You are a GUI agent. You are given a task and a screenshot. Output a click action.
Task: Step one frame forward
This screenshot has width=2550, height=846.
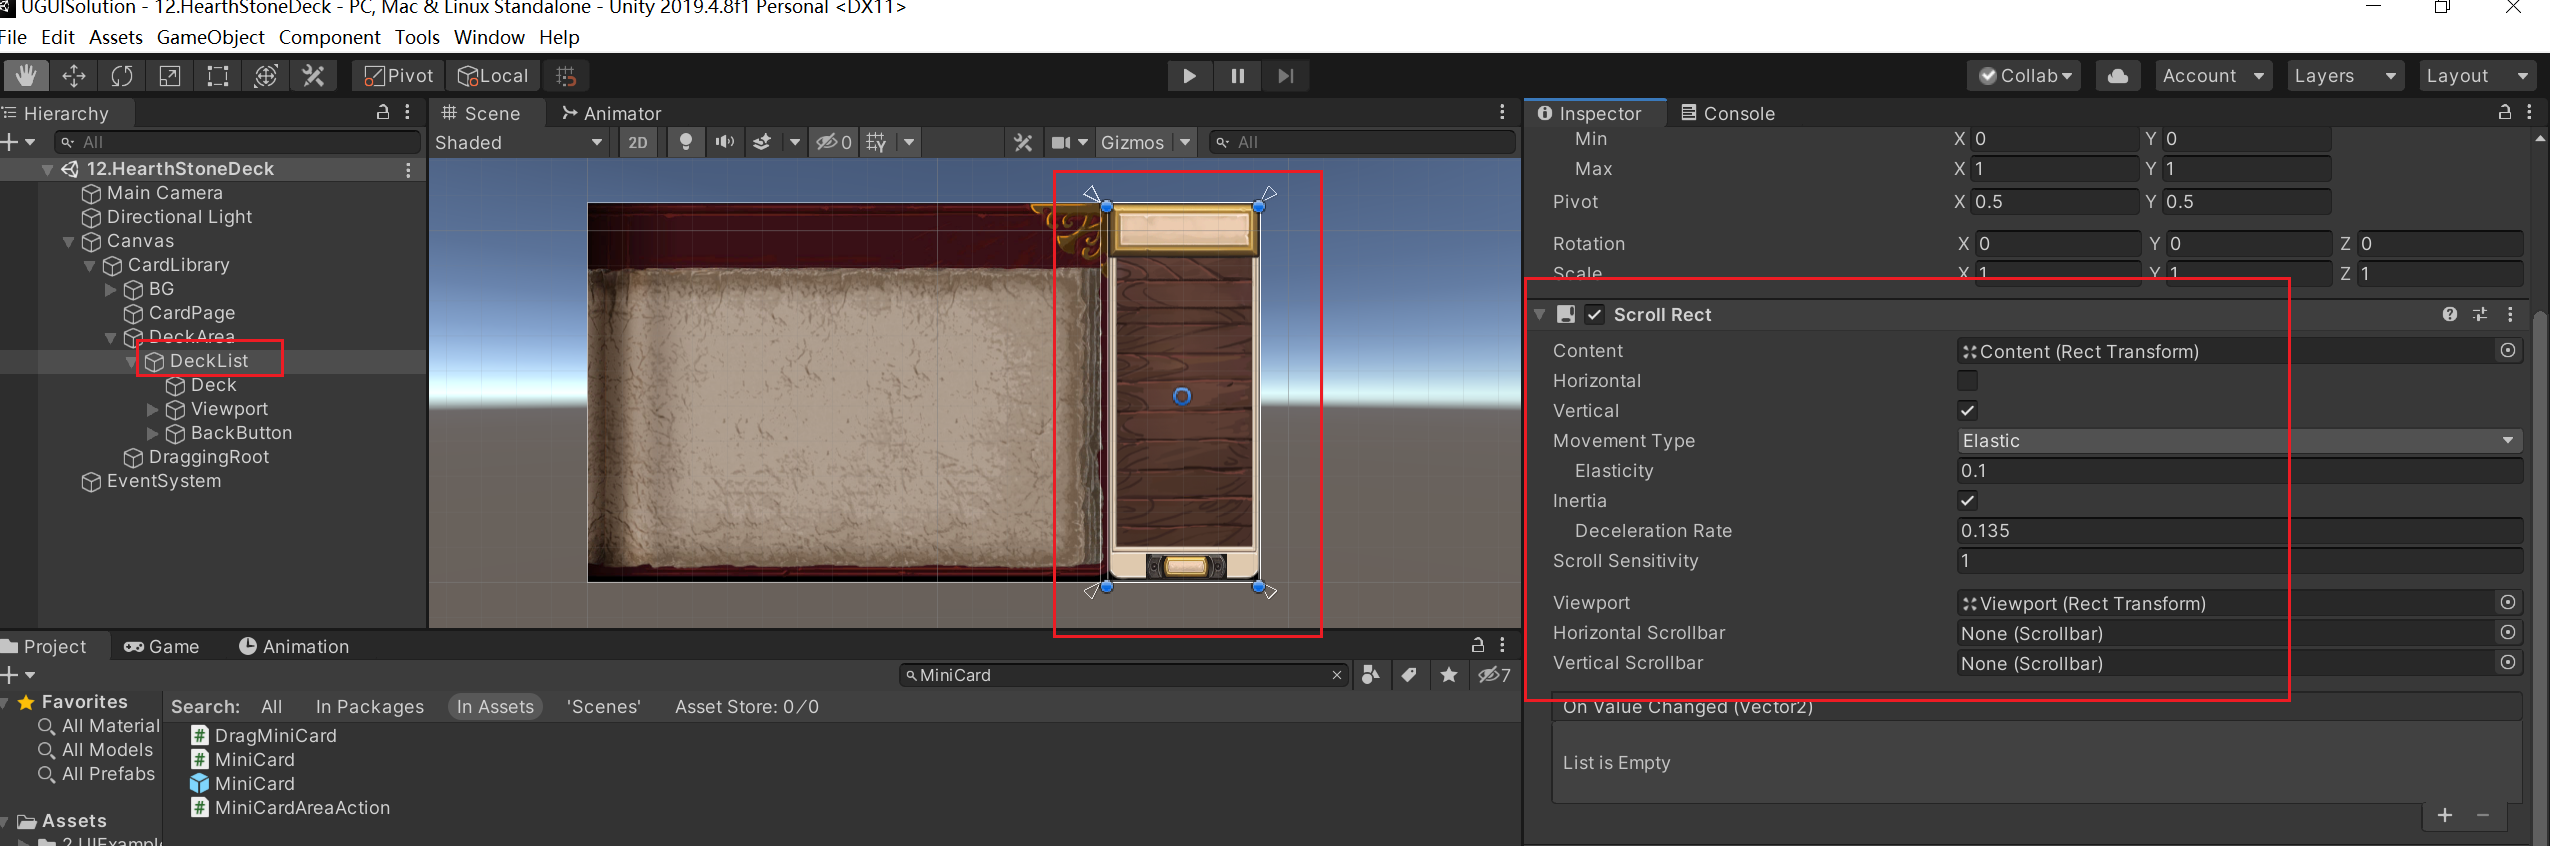tap(1285, 76)
